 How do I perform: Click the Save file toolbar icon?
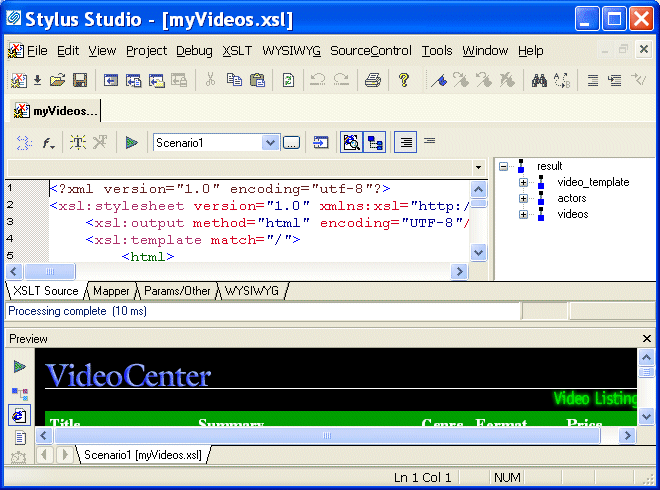79,81
